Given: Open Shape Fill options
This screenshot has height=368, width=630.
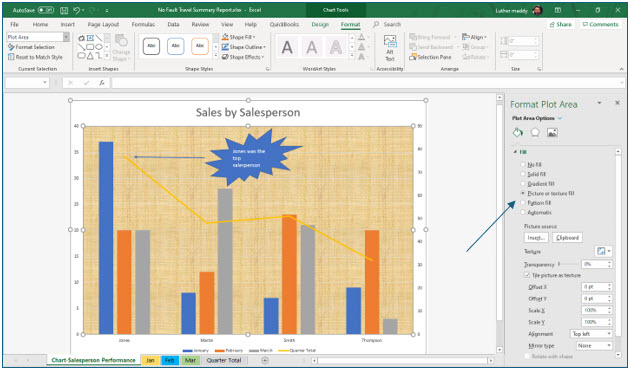Looking at the screenshot, I should 239,37.
